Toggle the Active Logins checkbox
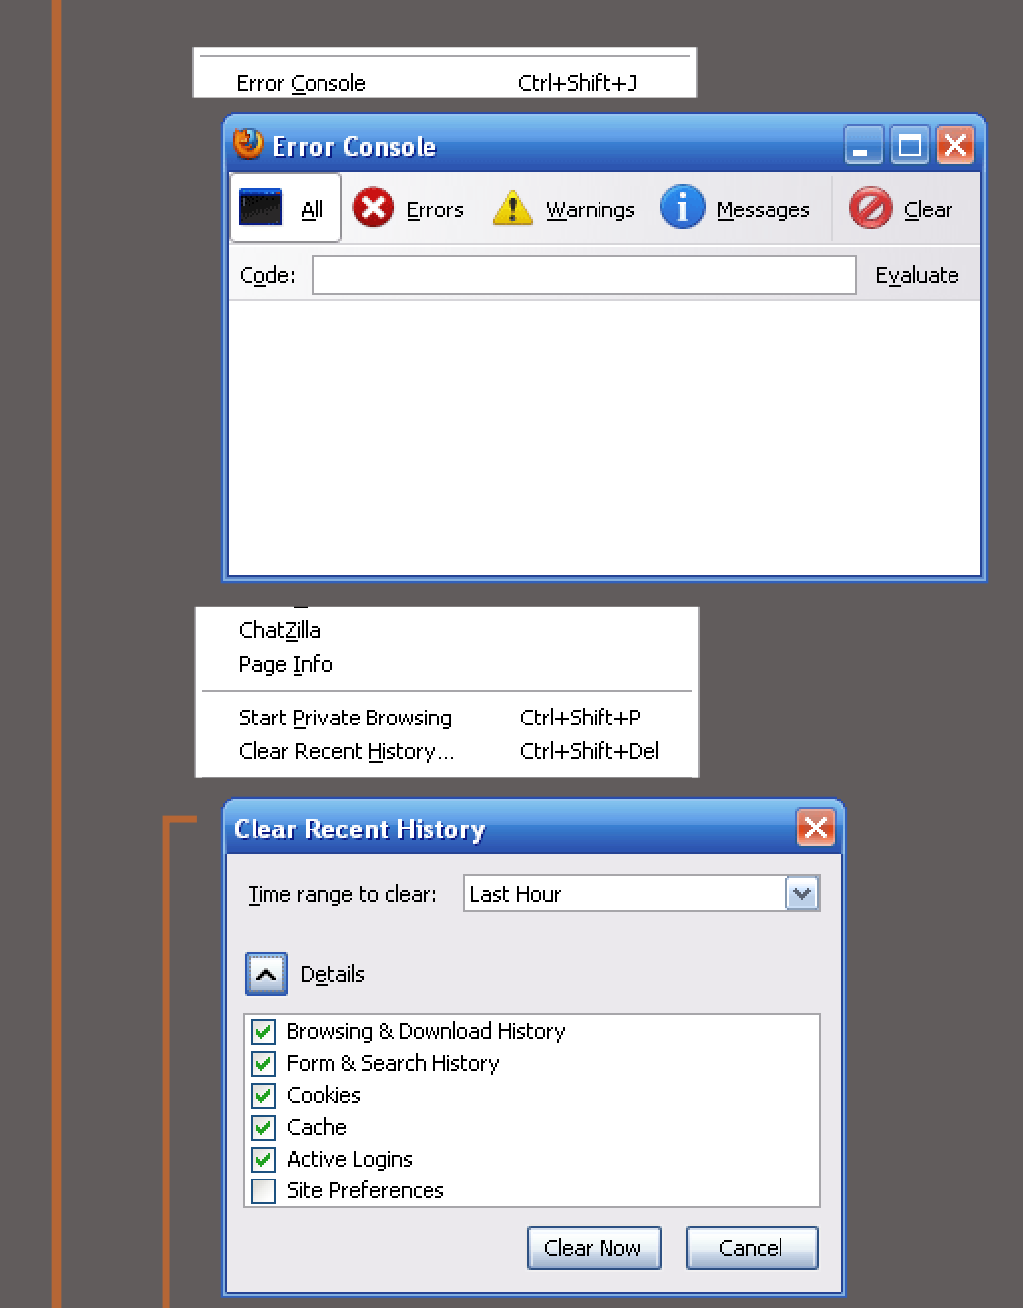This screenshot has height=1308, width=1023. point(263,1159)
